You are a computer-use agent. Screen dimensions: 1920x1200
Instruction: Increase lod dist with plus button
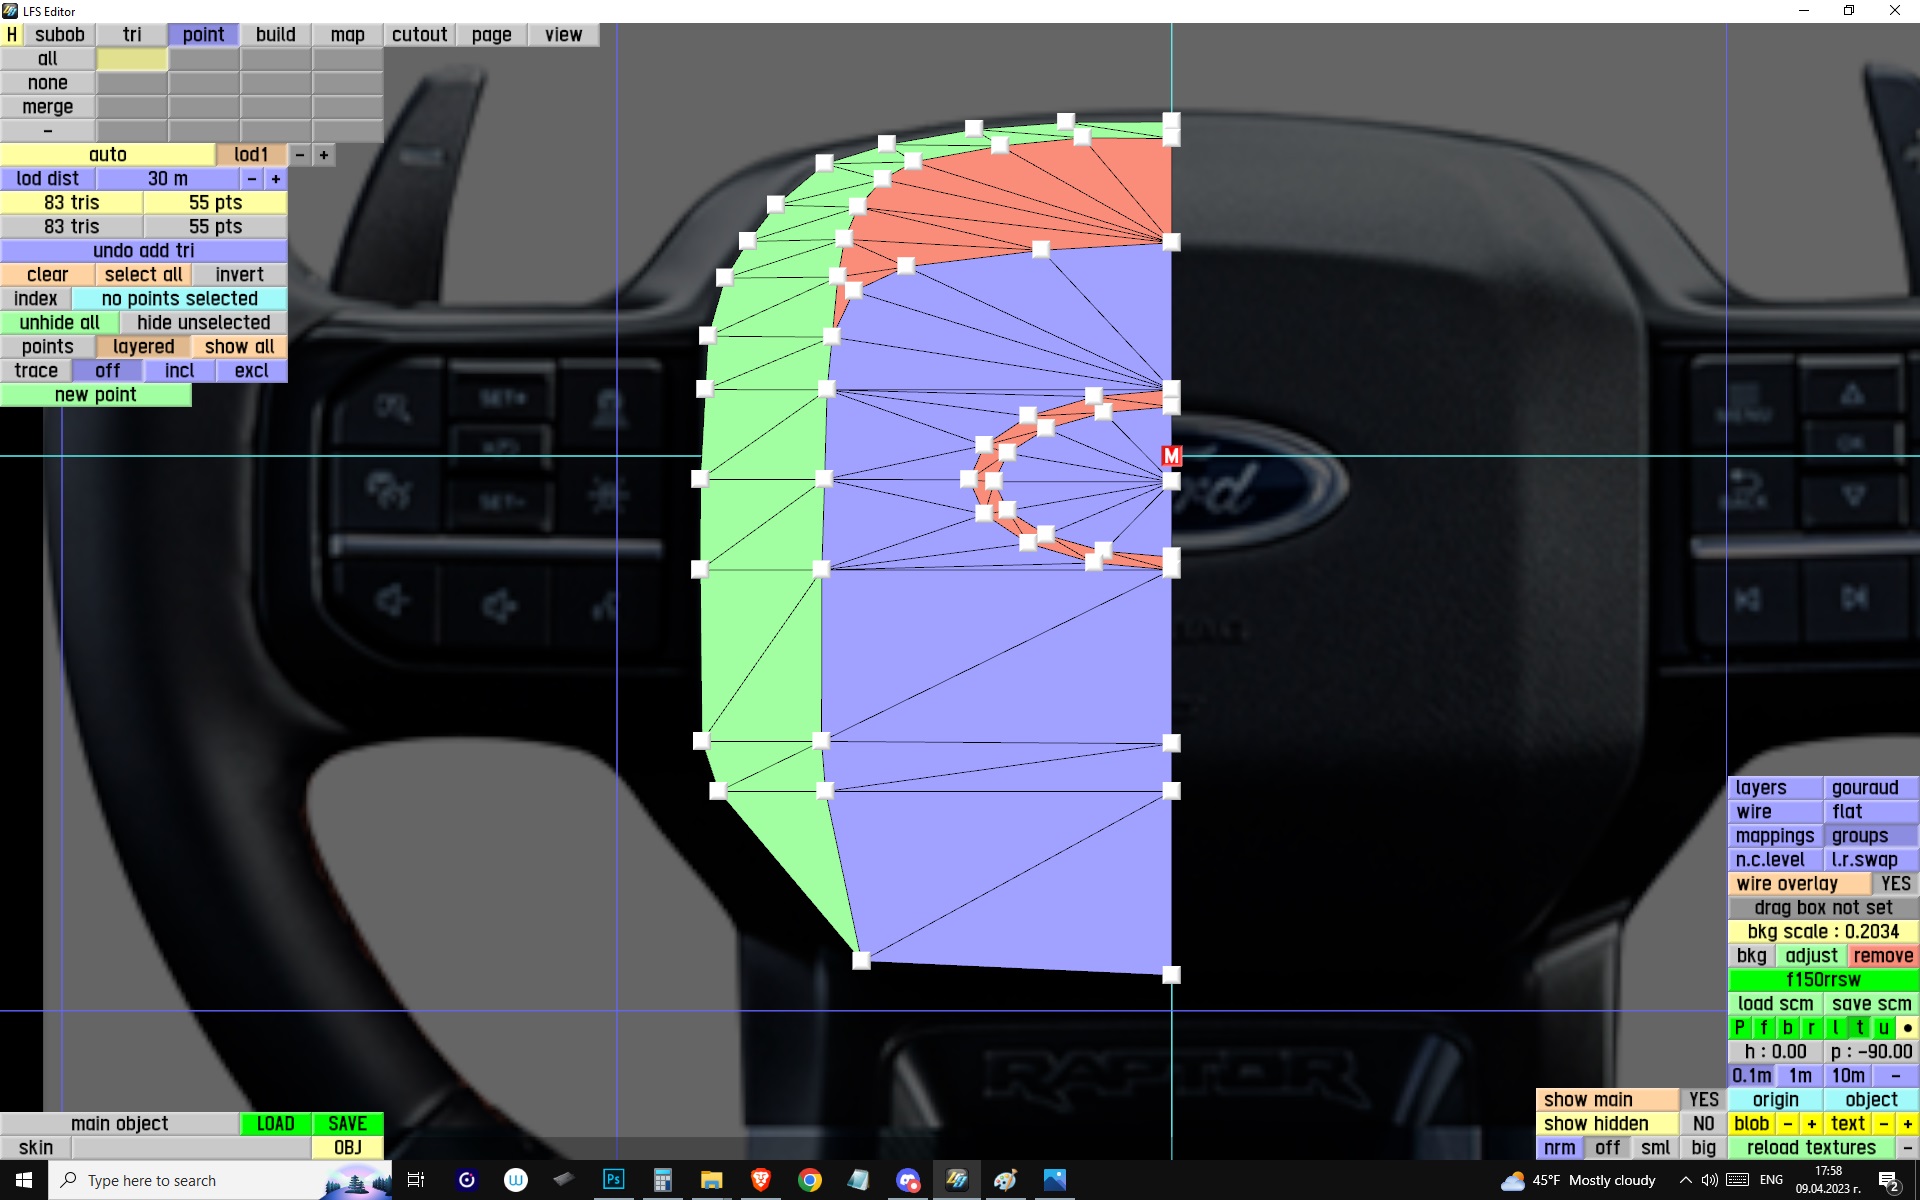click(276, 179)
